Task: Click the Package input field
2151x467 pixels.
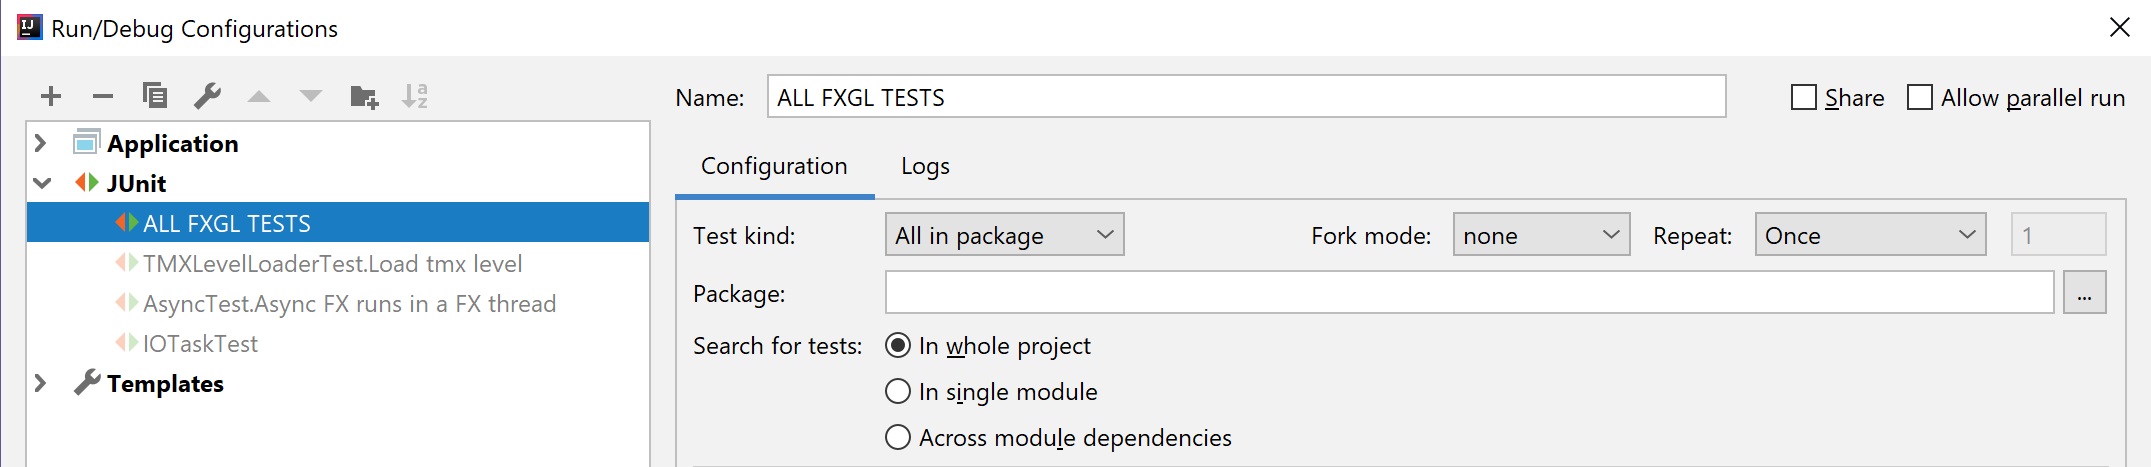Action: point(1470,293)
